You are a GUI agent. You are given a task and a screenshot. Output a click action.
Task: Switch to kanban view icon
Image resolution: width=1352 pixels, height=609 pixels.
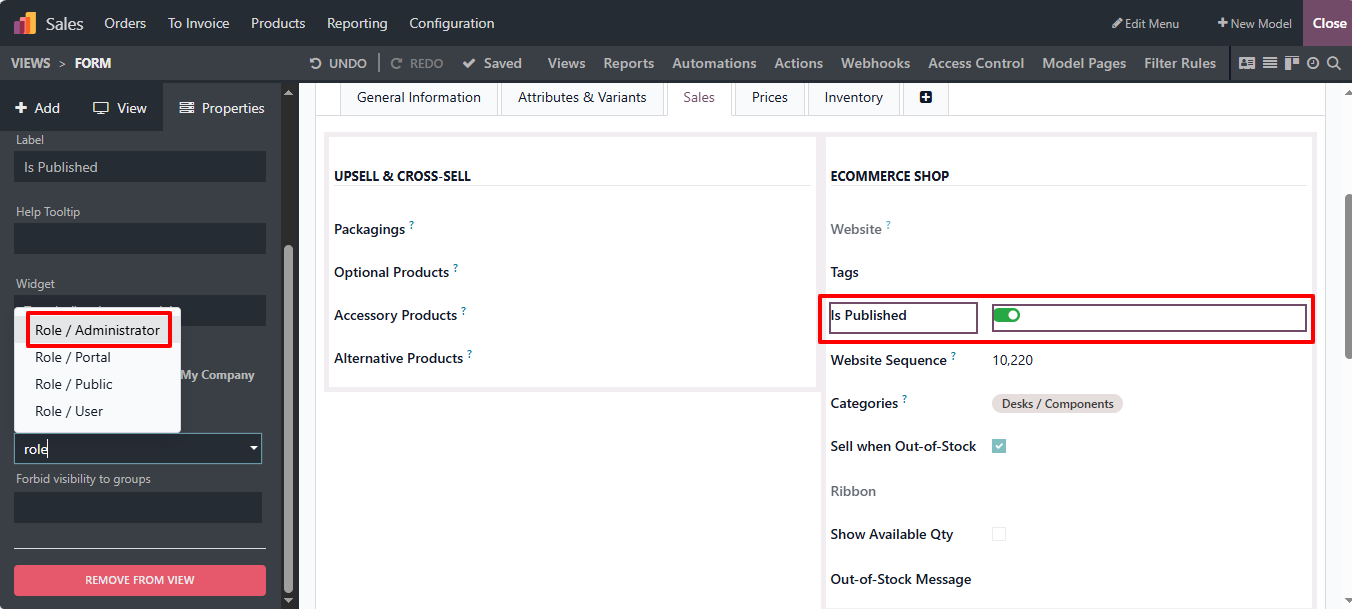[1292, 63]
